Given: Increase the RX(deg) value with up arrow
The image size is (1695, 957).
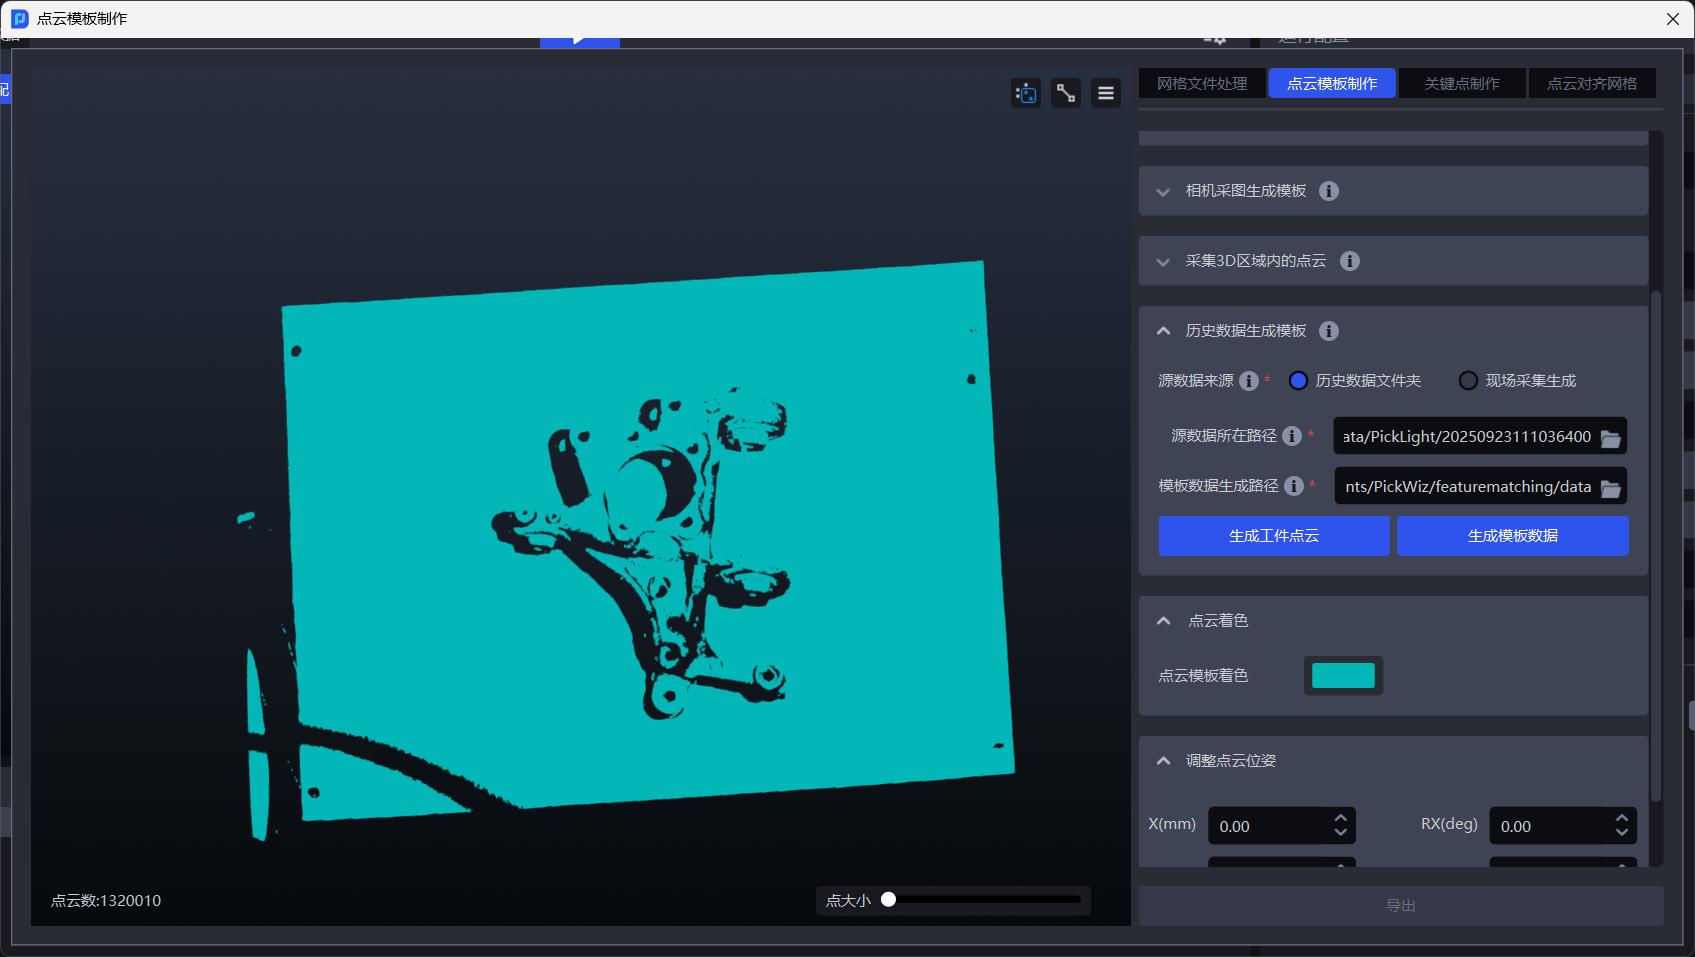Looking at the screenshot, I should (x=1622, y=819).
